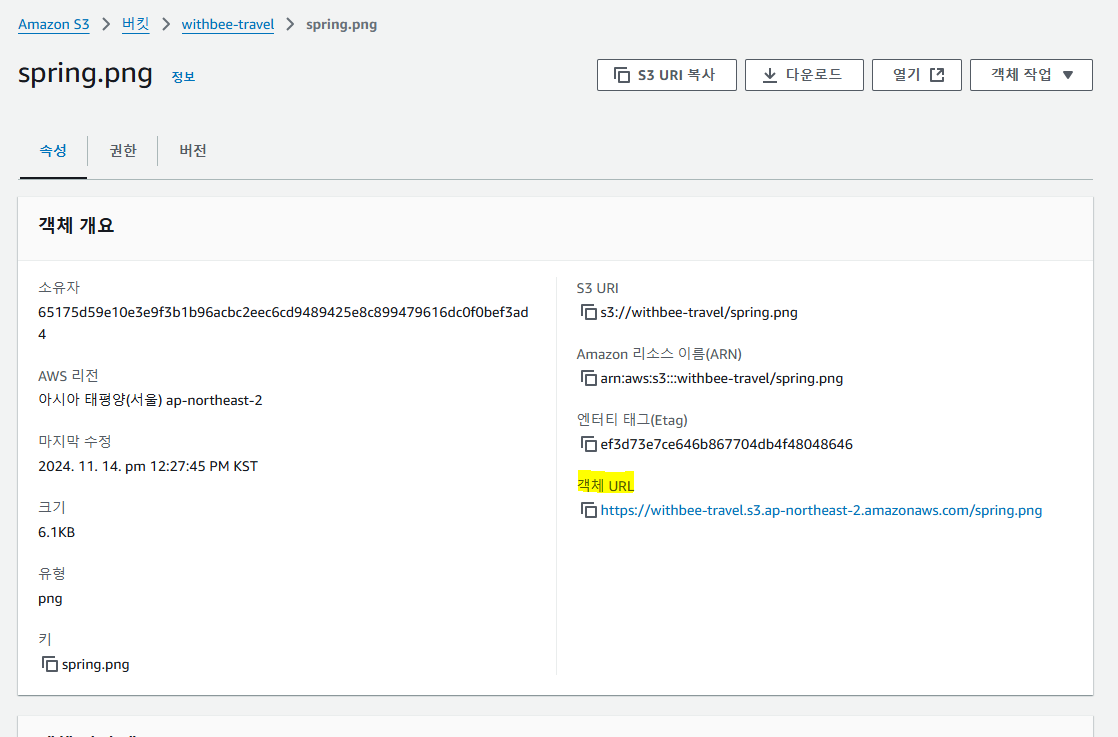This screenshot has height=737, width=1118.
Task: Click the region text ap-northeast-2
Action: (150, 400)
